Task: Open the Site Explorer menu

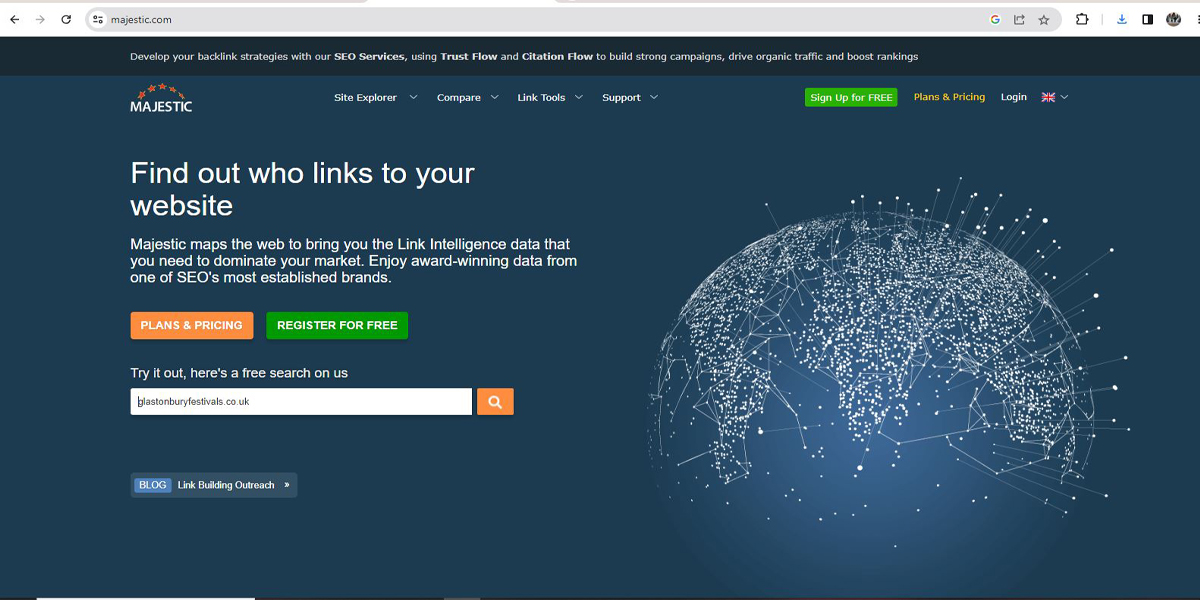Action: point(365,97)
